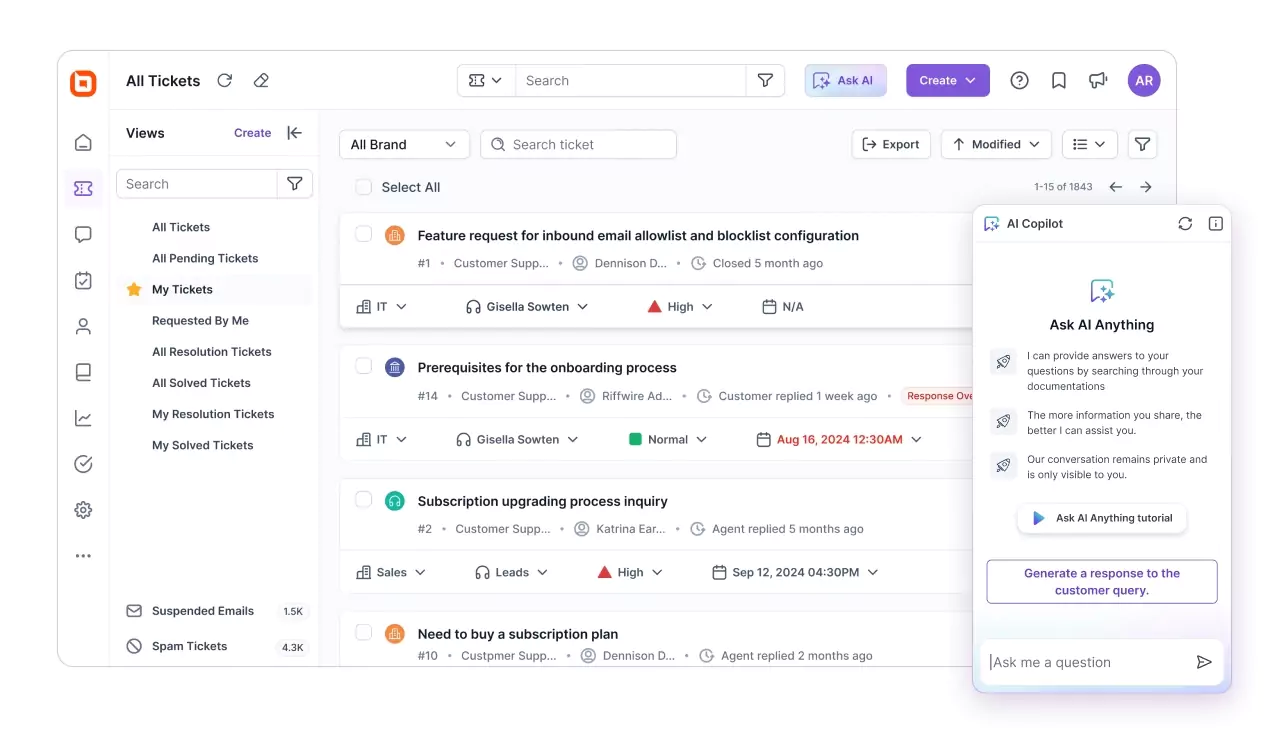Open the Analytics chart icon in sidebar
The width and height of the screenshot is (1275, 730).
pyautogui.click(x=82, y=418)
